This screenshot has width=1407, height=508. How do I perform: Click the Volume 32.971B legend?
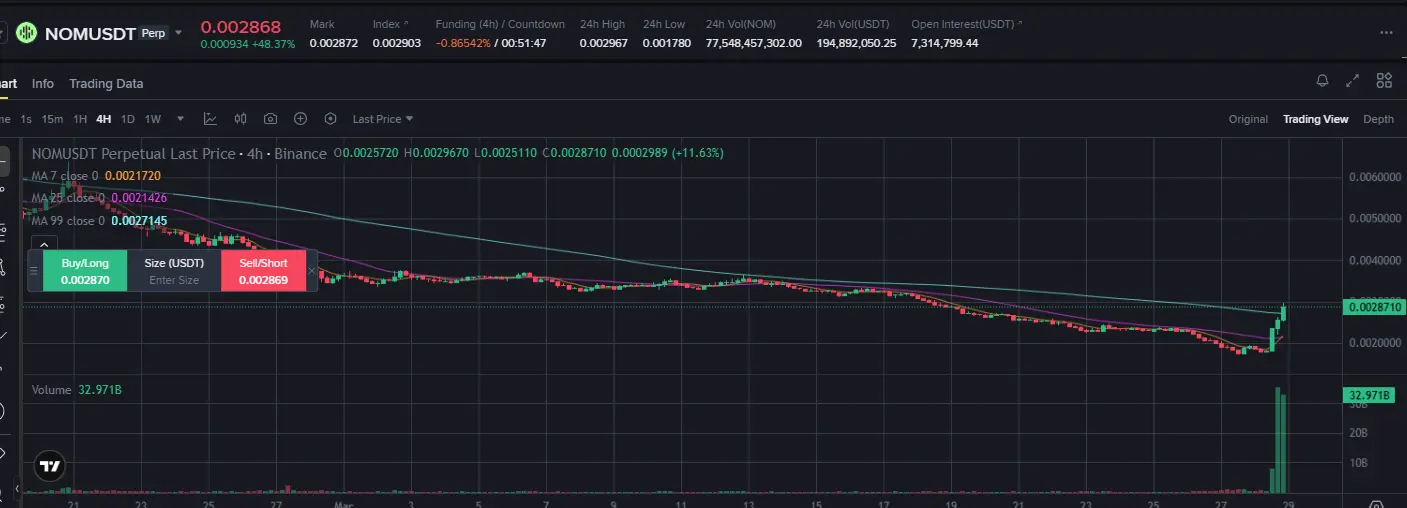77,390
